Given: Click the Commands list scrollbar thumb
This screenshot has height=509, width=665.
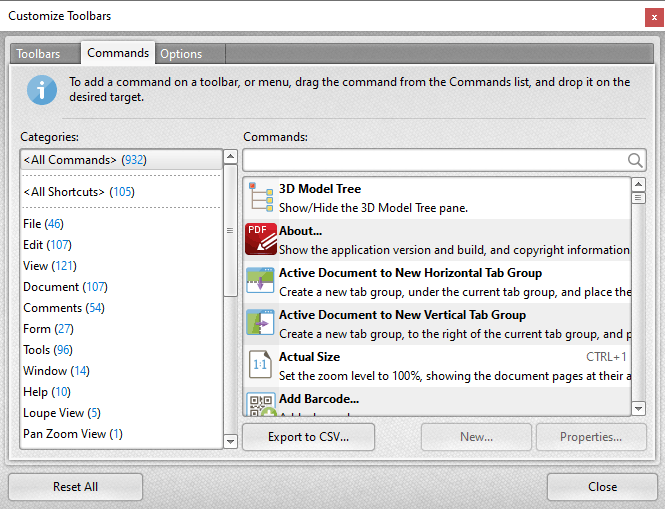Looking at the screenshot, I should 638,198.
